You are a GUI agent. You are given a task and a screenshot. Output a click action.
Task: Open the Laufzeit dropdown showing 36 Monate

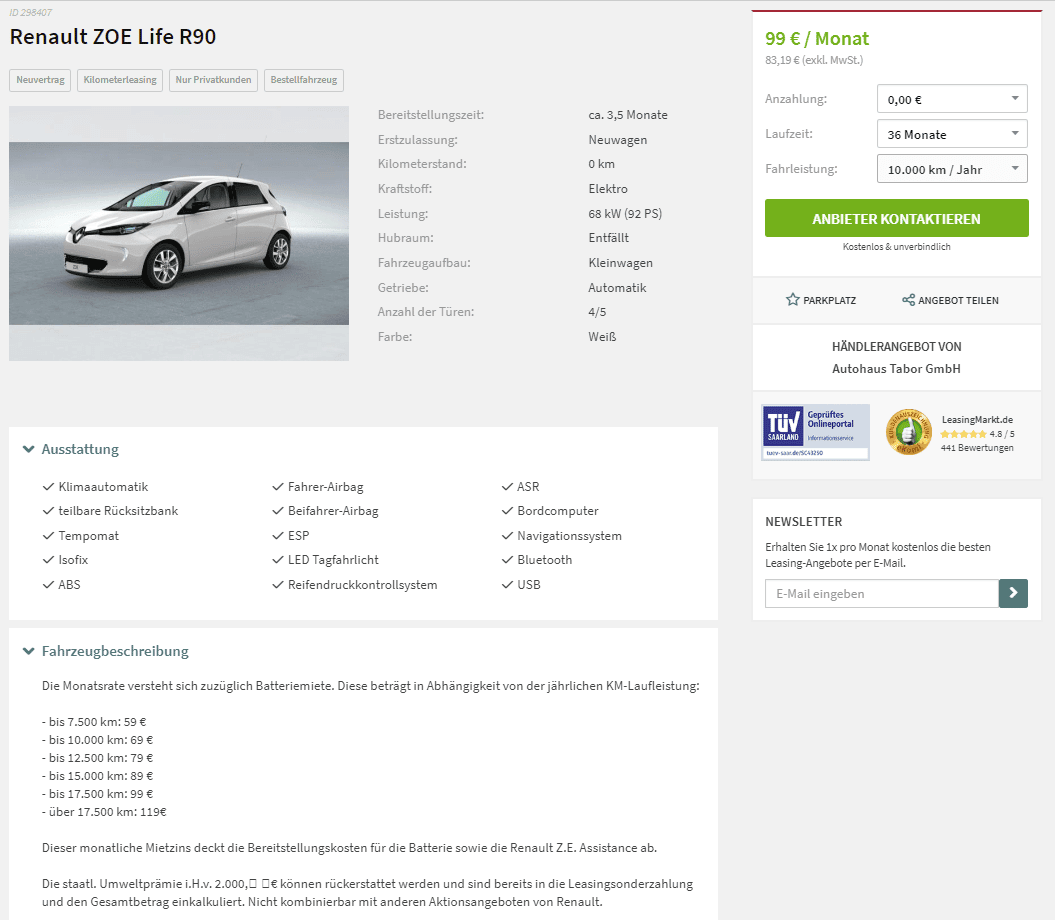click(952, 134)
